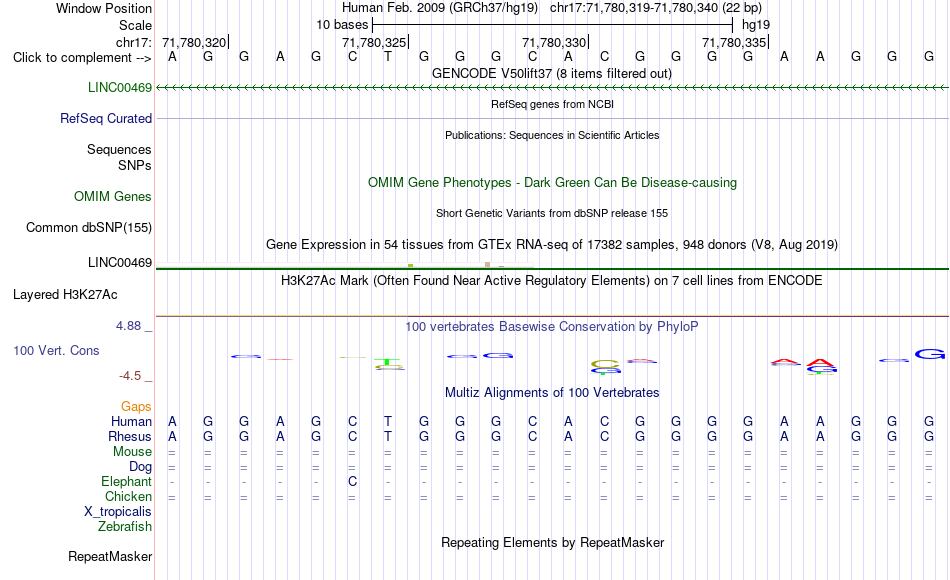
Task: Click 'Publications: Sequences in Scientific Articles' title
Action: point(552,135)
